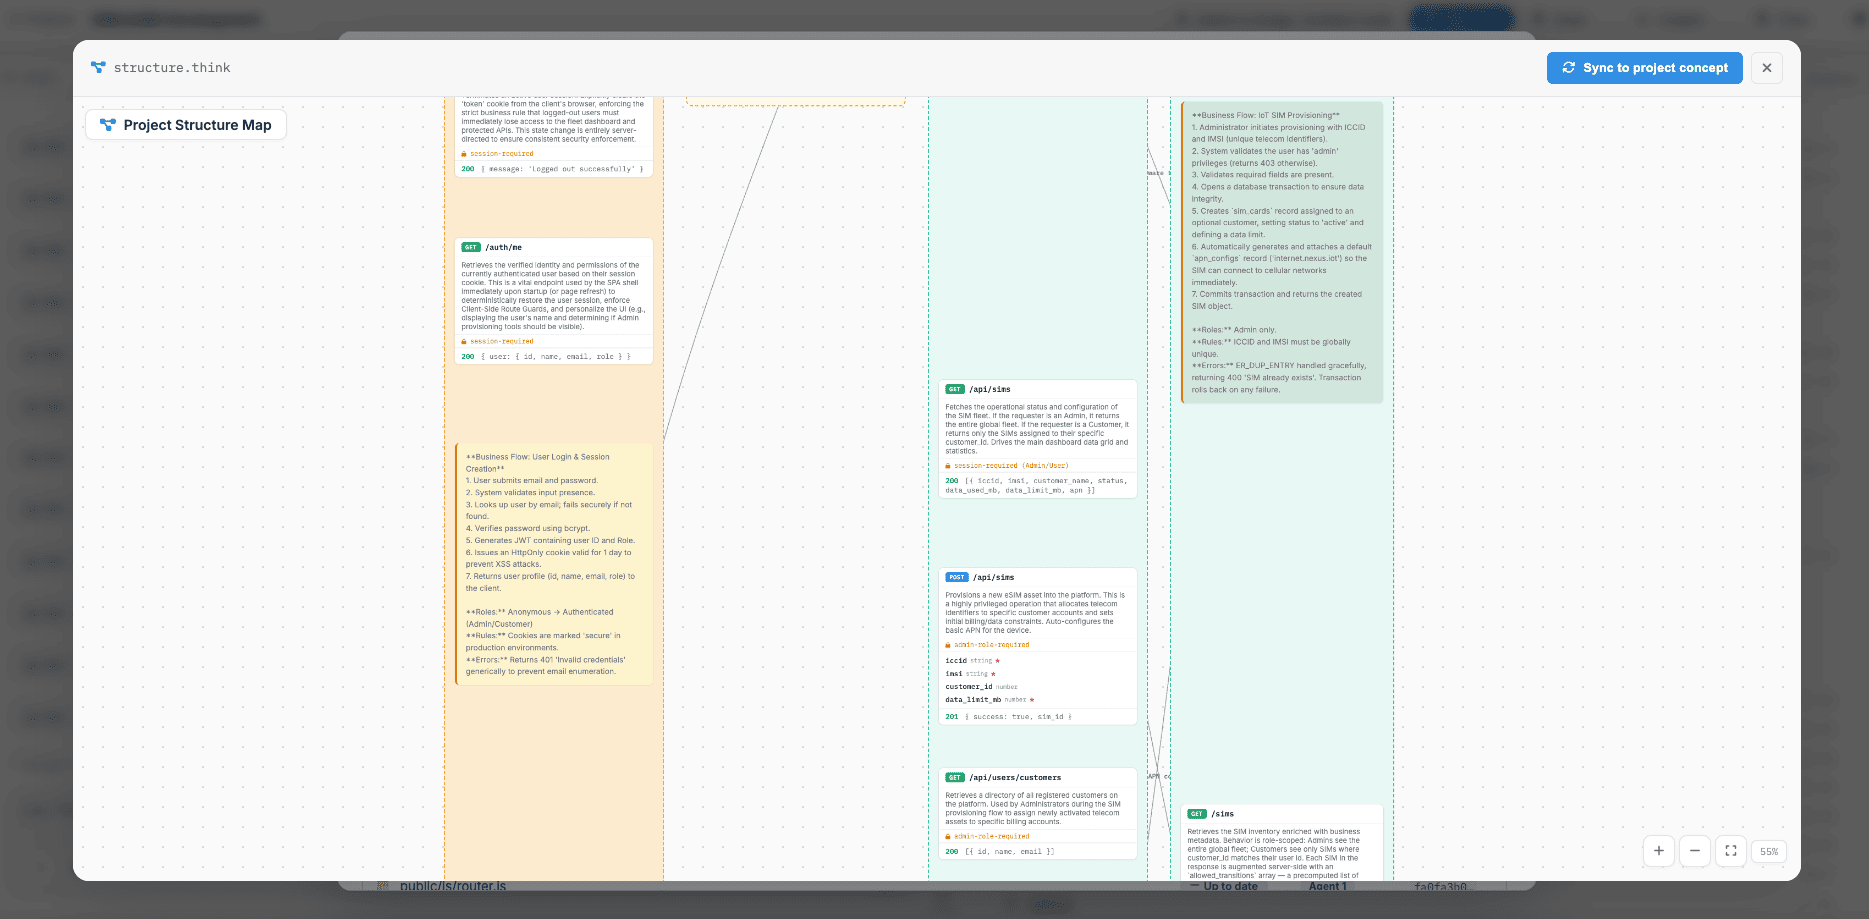The image size is (1869, 919).
Task: Click the Project Structure Map label
Action: click(x=186, y=125)
